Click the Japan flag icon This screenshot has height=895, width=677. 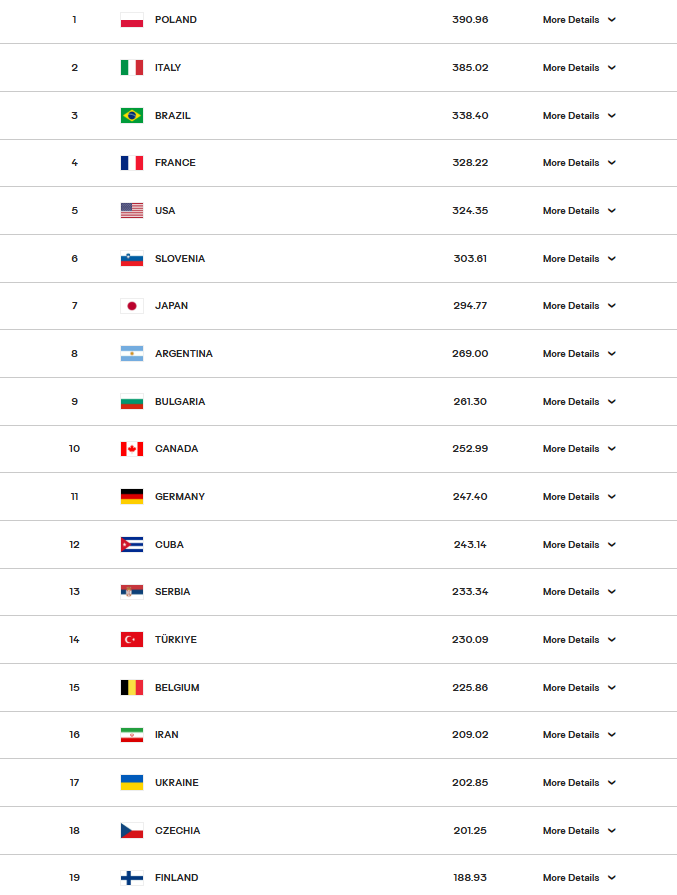pos(132,306)
